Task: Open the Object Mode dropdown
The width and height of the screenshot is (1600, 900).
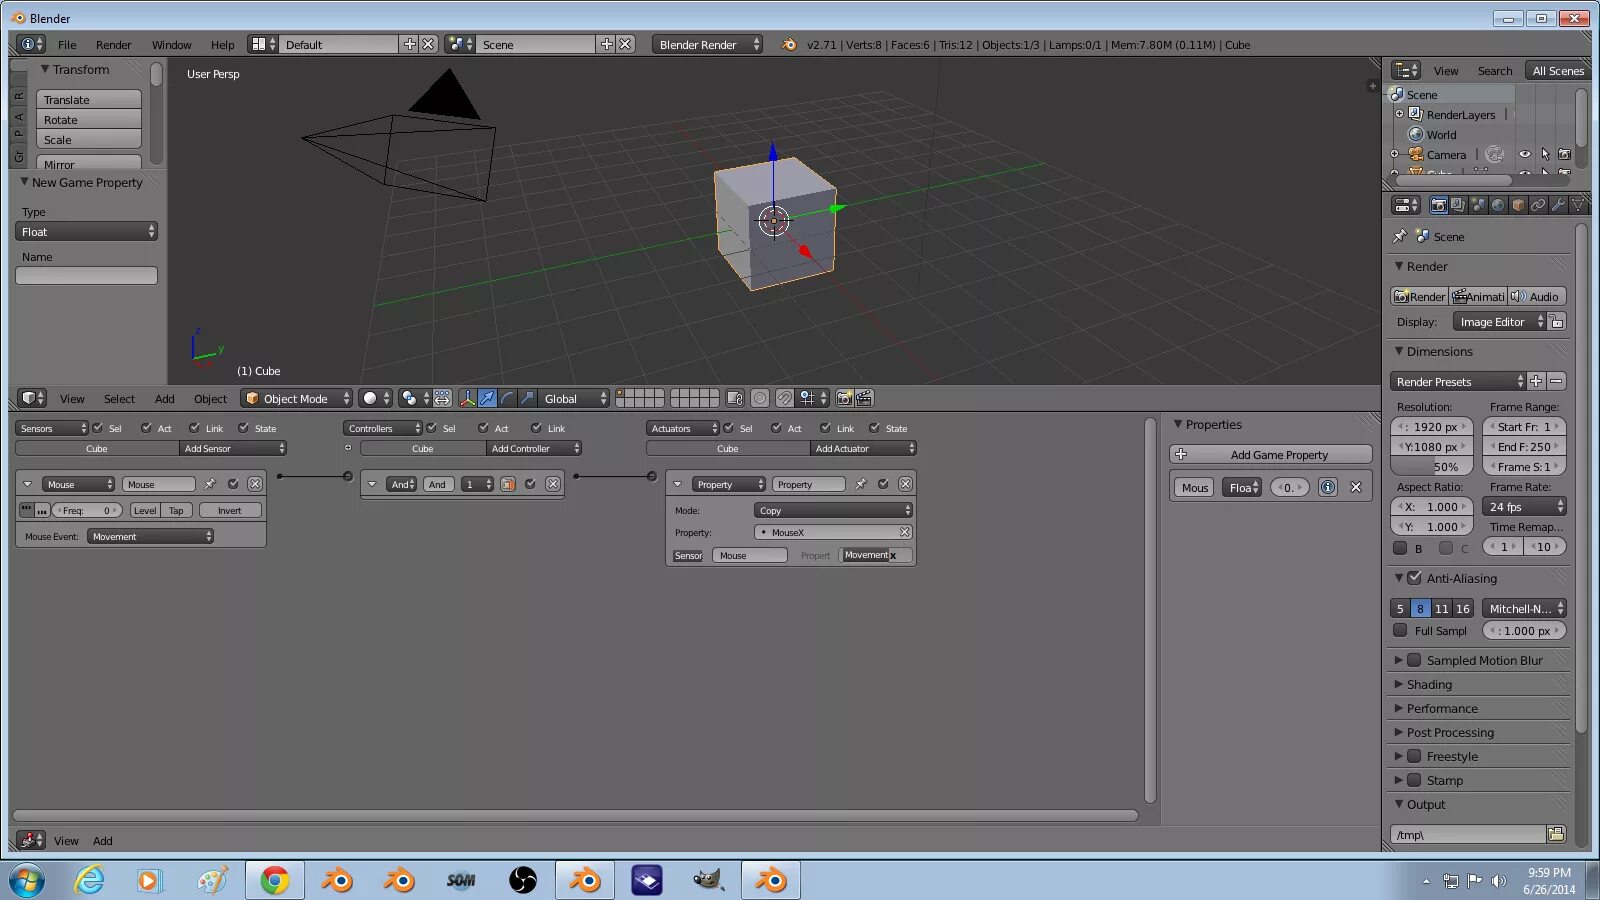Action: (x=296, y=398)
